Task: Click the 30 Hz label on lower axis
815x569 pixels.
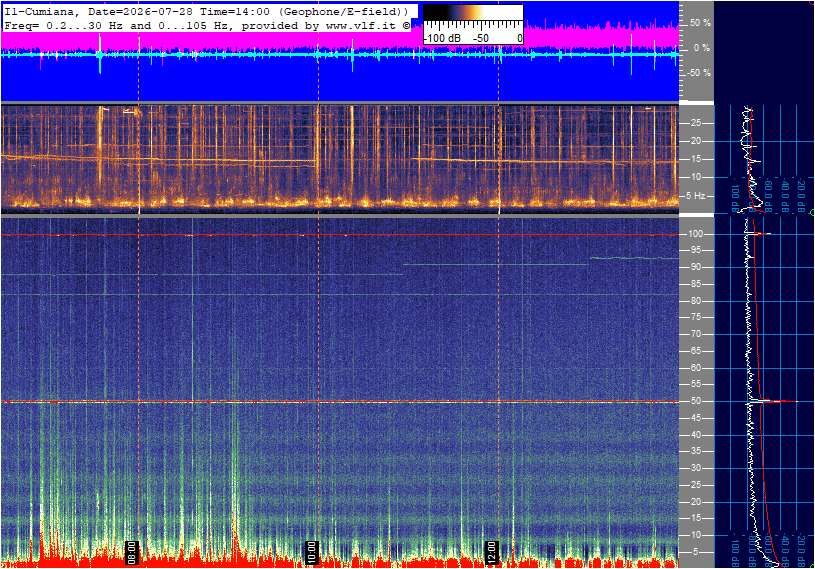Action: point(696,468)
